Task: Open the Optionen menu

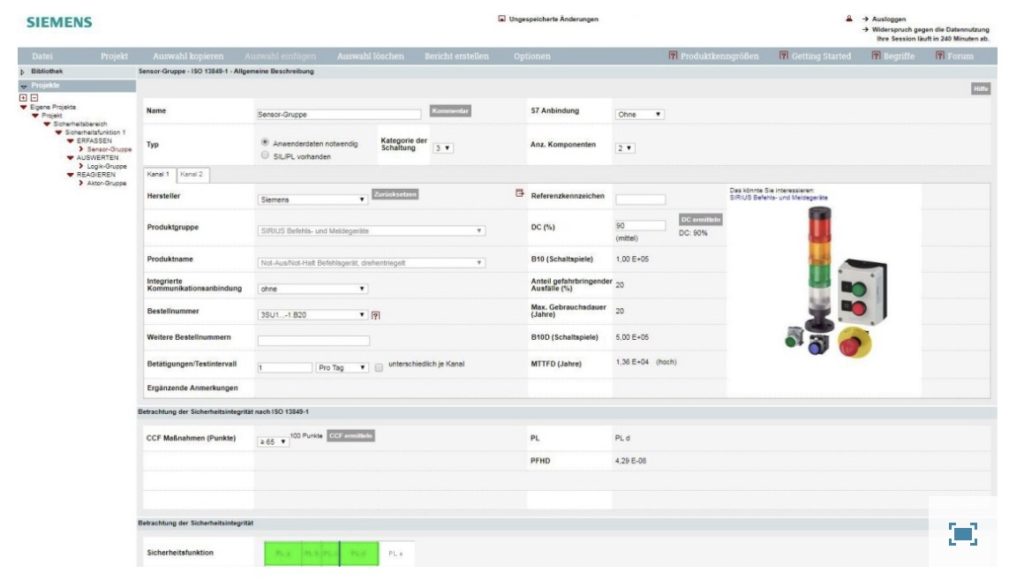Action: (x=531, y=57)
